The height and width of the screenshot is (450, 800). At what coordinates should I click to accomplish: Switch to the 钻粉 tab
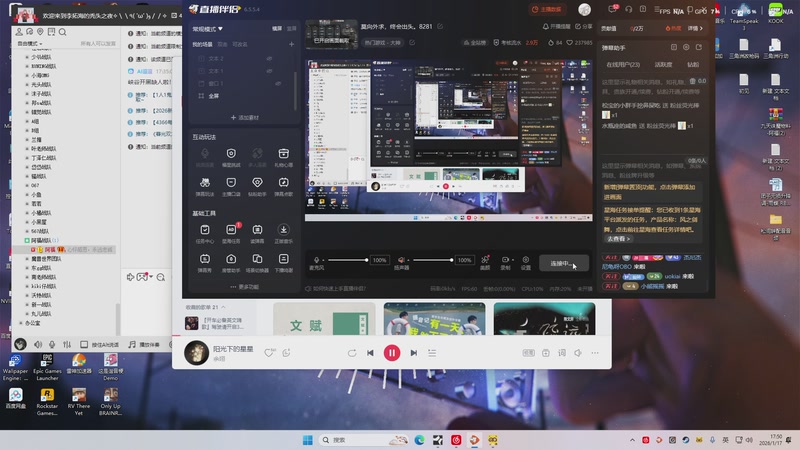pyautogui.click(x=693, y=65)
